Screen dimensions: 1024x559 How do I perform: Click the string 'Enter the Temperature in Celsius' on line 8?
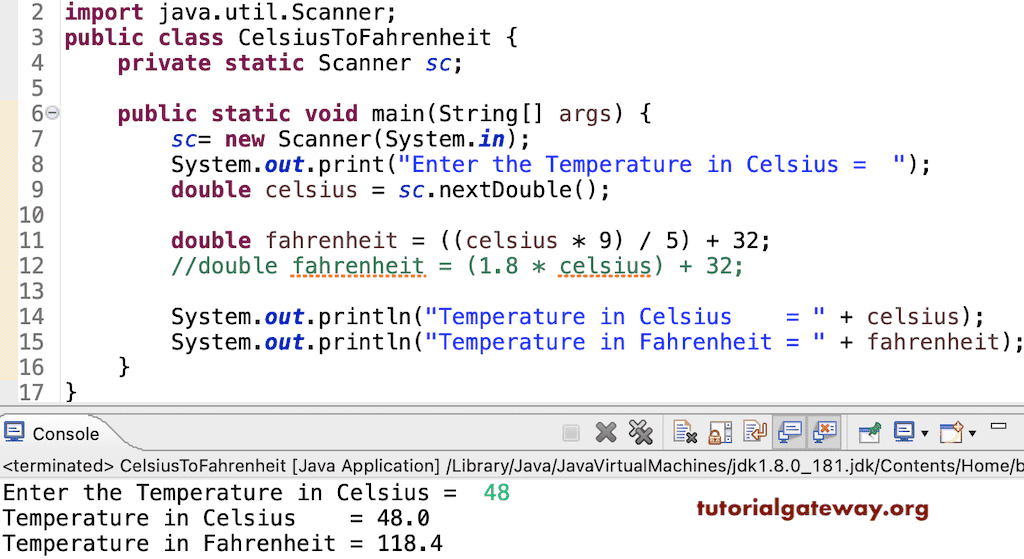[624, 165]
